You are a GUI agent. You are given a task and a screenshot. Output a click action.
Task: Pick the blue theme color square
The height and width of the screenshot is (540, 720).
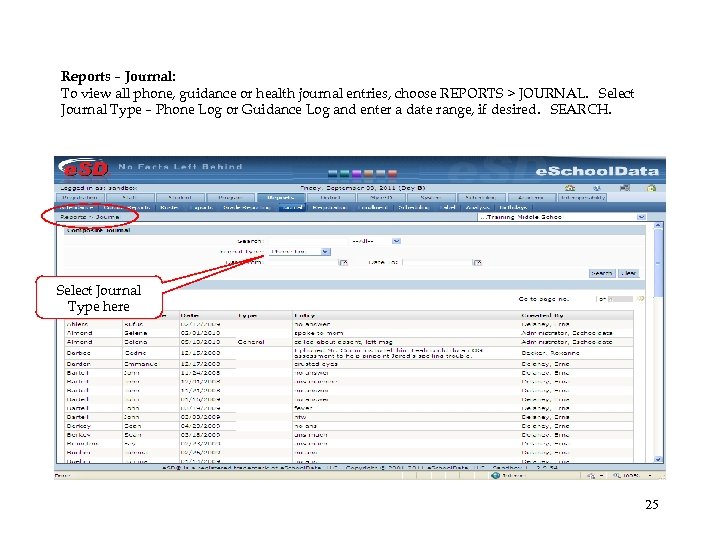333,173
